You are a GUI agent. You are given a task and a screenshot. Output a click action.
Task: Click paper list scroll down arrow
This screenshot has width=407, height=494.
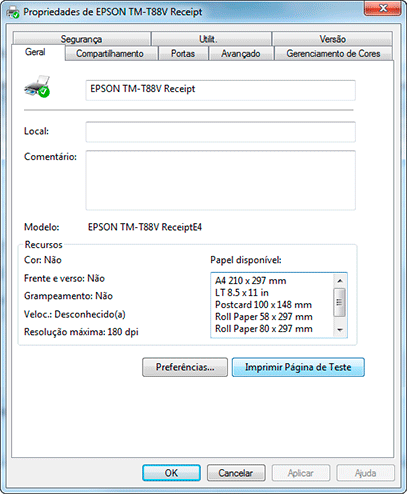340,330
